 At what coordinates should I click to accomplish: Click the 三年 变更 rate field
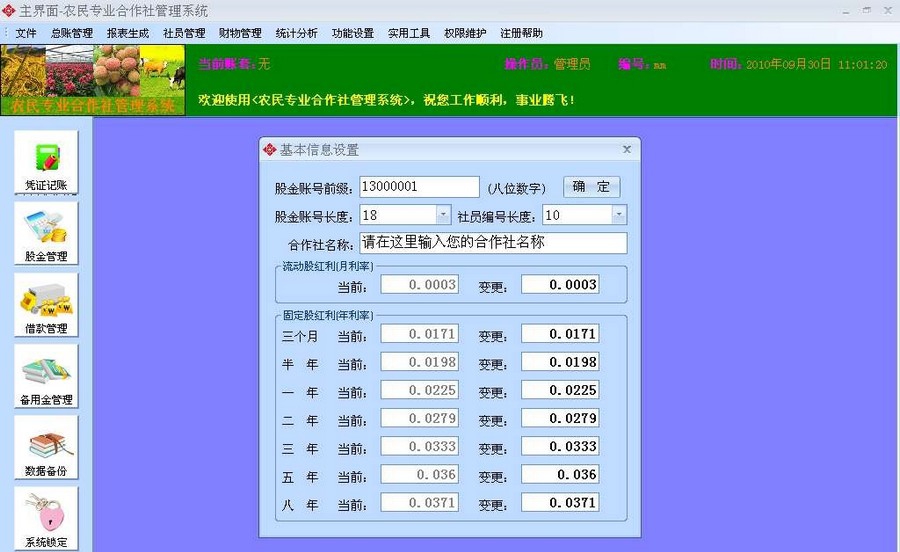click(560, 446)
